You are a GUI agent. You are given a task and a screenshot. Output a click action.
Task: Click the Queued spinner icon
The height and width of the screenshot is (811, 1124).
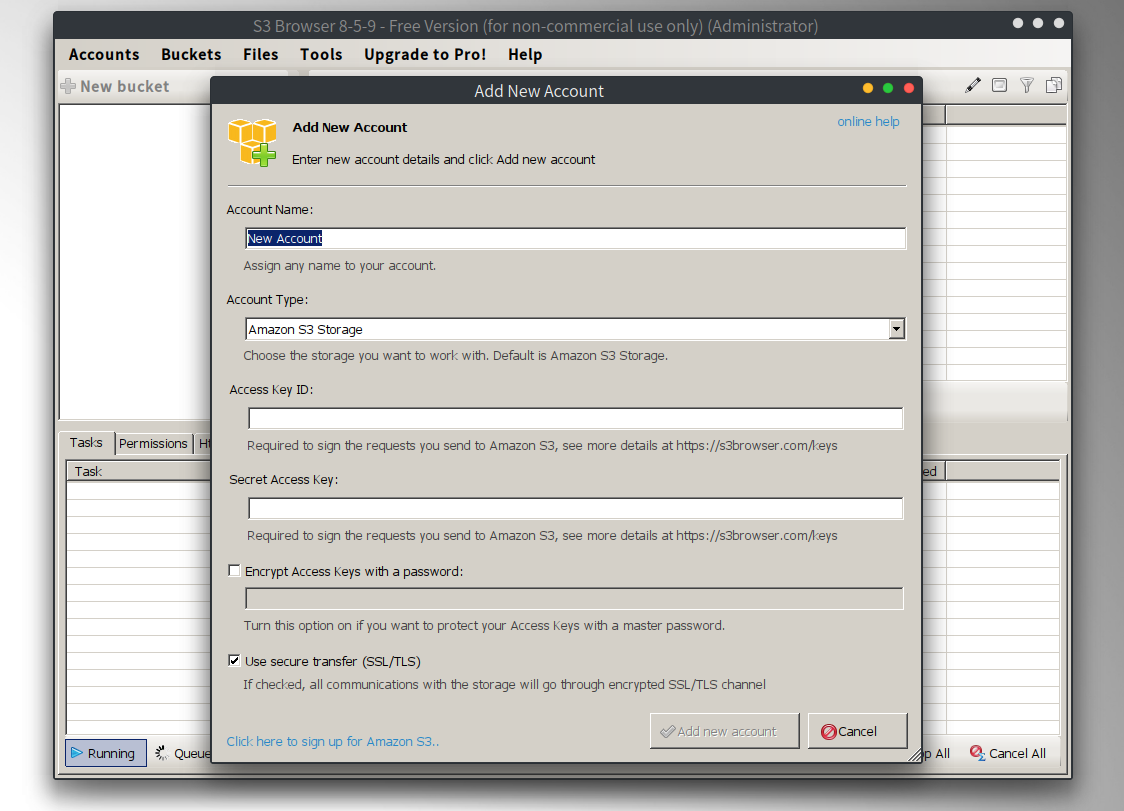coord(162,753)
